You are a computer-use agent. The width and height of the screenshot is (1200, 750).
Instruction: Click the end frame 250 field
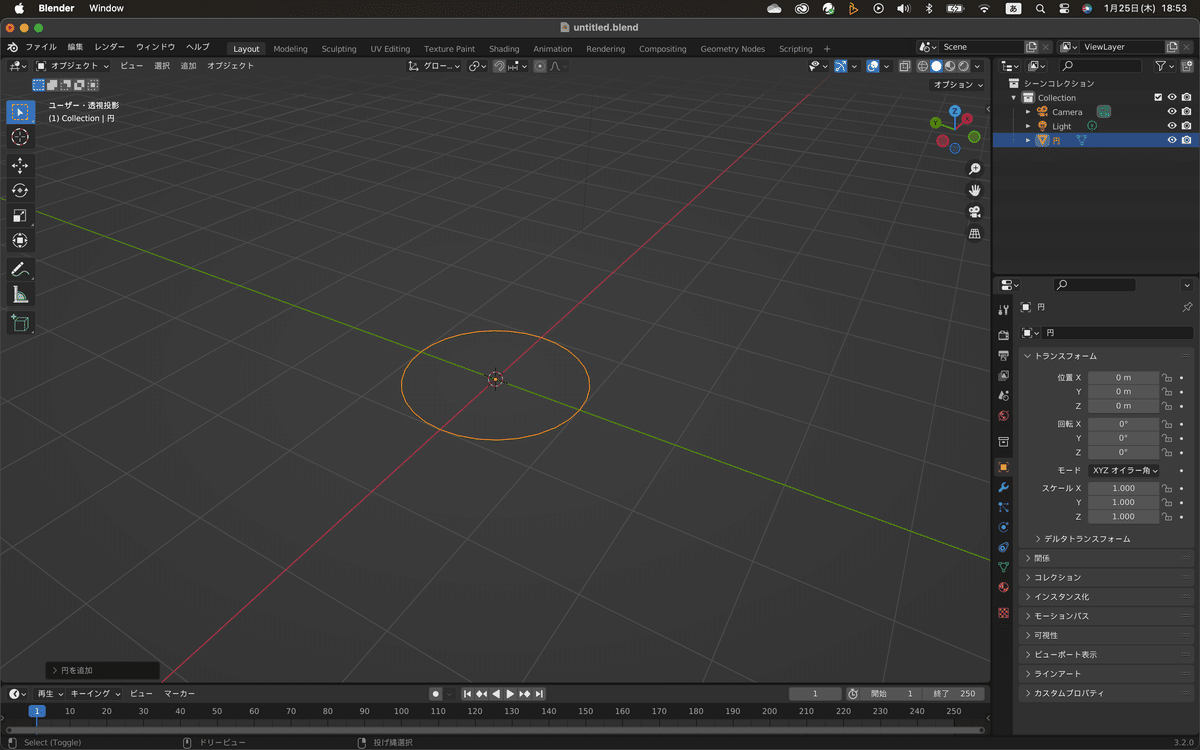pyautogui.click(x=954, y=694)
